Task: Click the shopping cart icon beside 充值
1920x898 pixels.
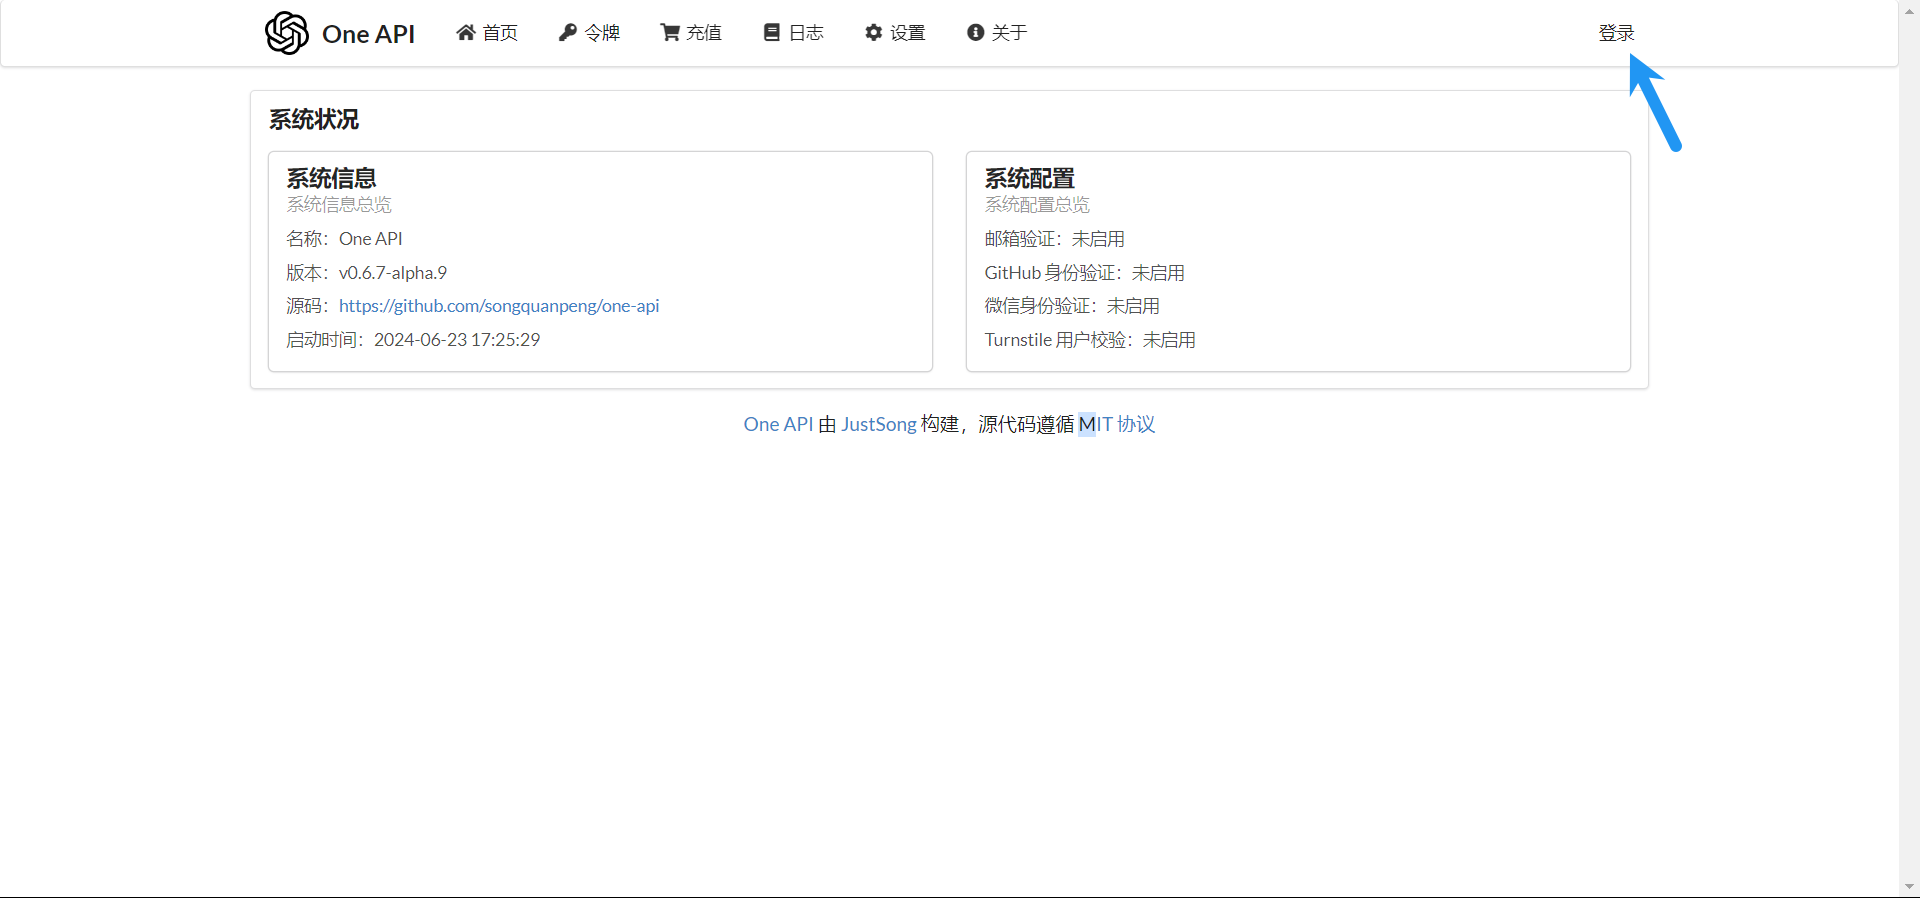Action: coord(670,33)
